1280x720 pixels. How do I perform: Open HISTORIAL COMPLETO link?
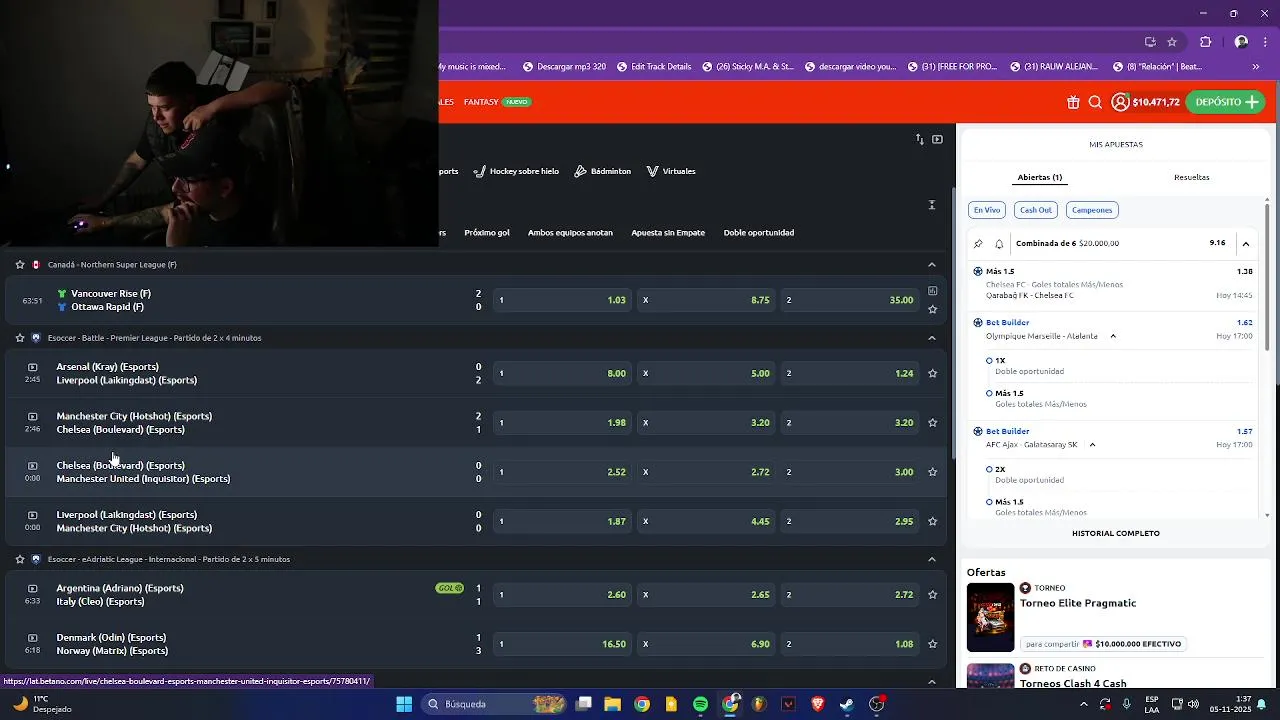1116,533
